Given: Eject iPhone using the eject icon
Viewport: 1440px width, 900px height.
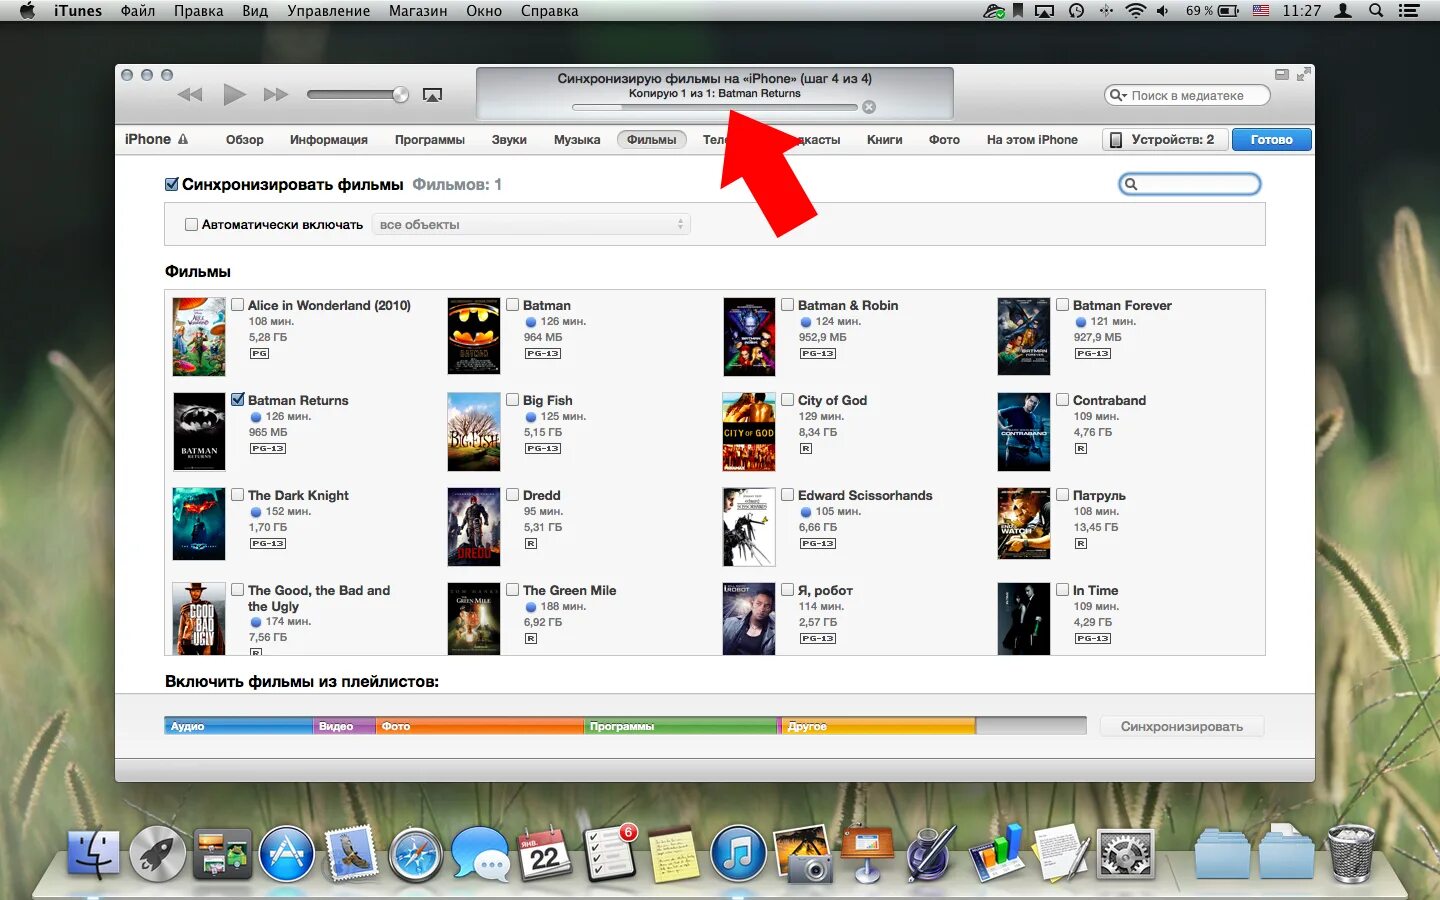Looking at the screenshot, I should point(183,140).
